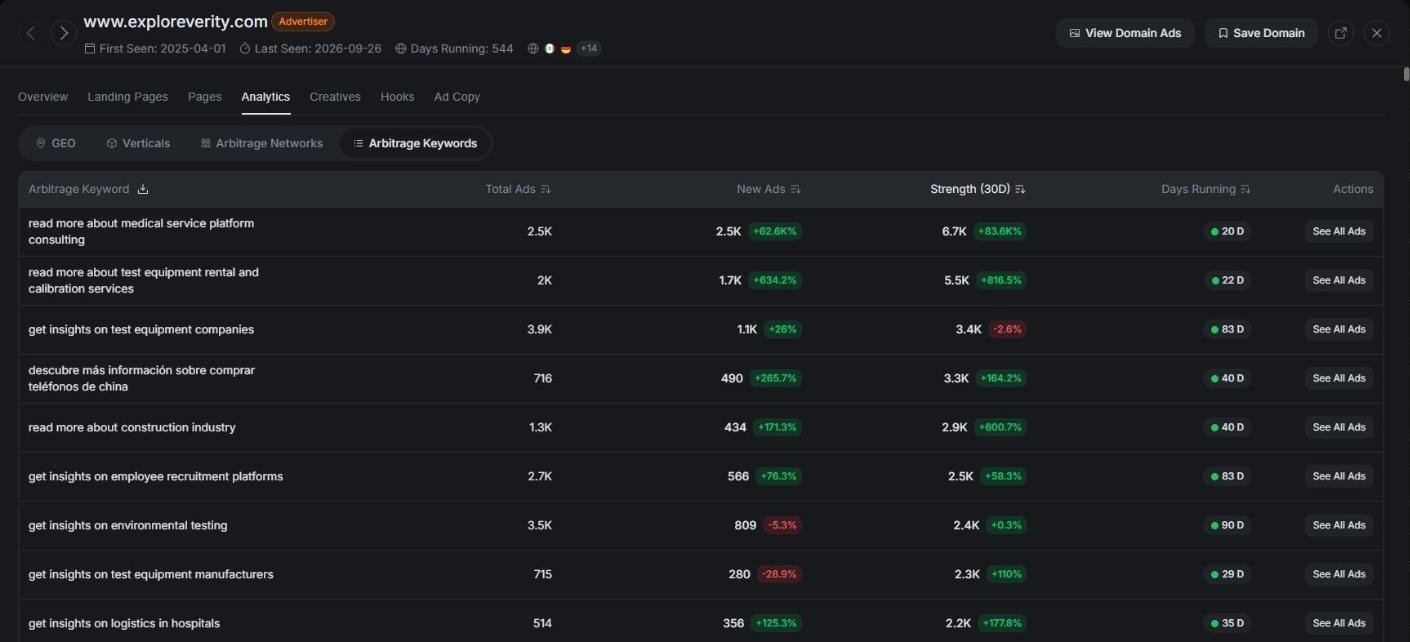Click Save Domain button

[x=1261, y=33]
